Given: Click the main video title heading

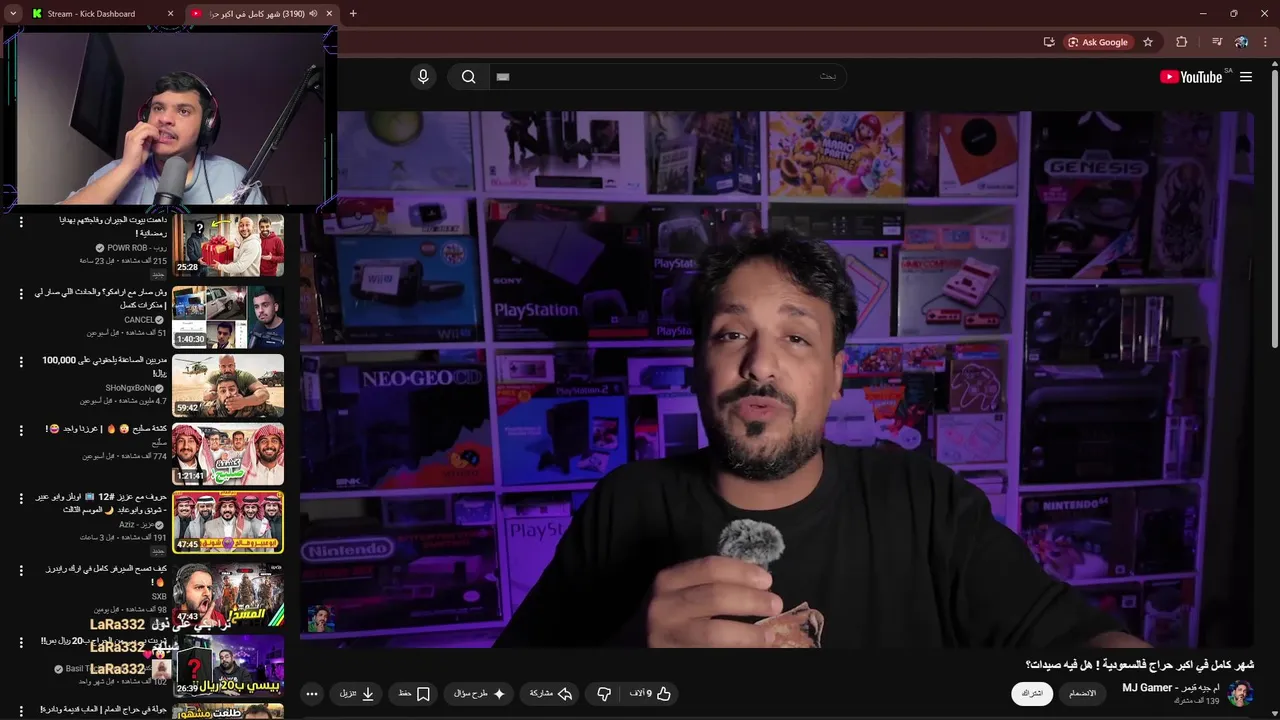Looking at the screenshot, I should [x=1139, y=665].
